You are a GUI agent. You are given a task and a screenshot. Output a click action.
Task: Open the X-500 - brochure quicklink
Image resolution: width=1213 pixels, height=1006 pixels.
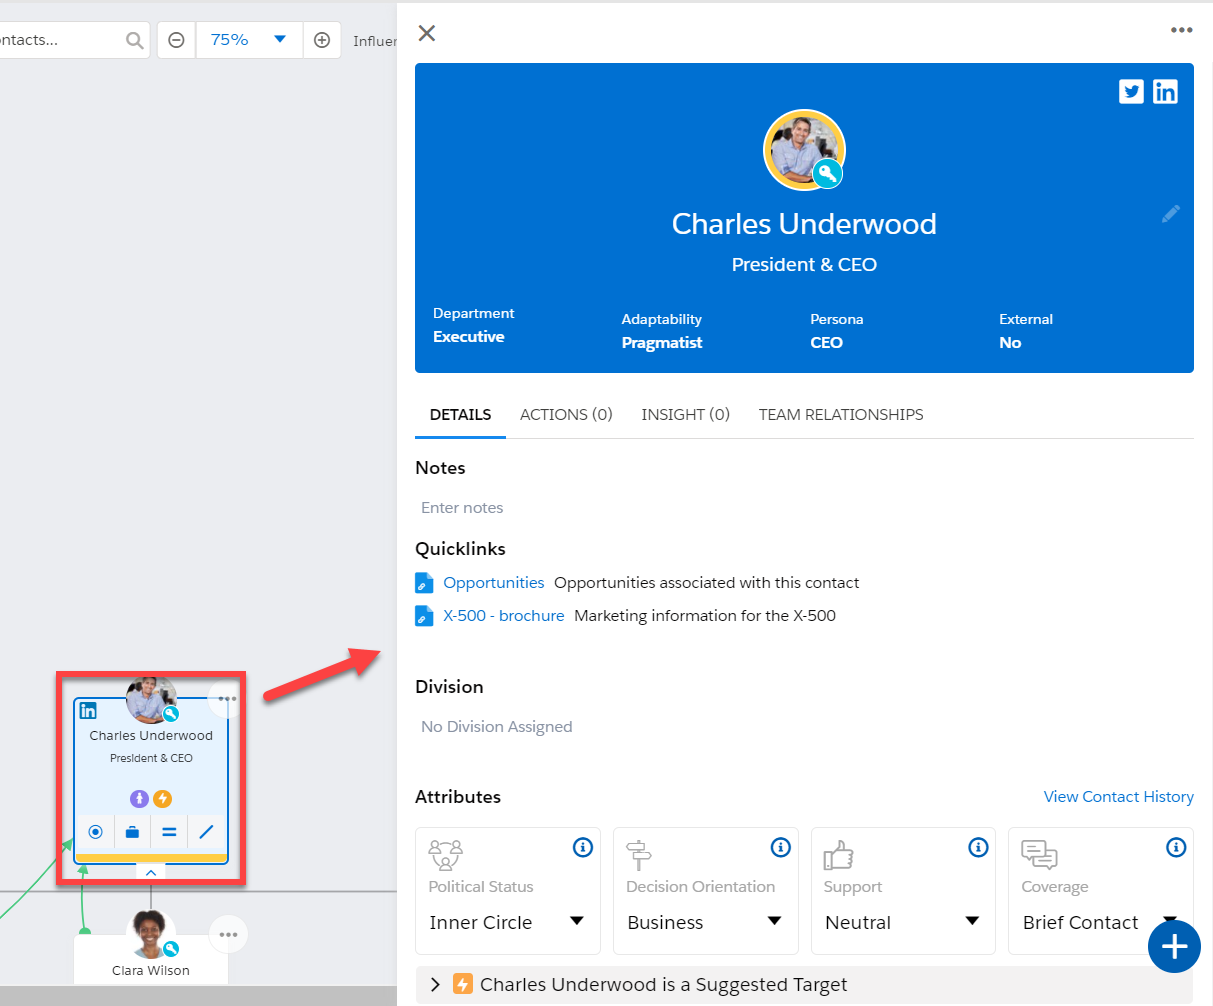click(504, 616)
